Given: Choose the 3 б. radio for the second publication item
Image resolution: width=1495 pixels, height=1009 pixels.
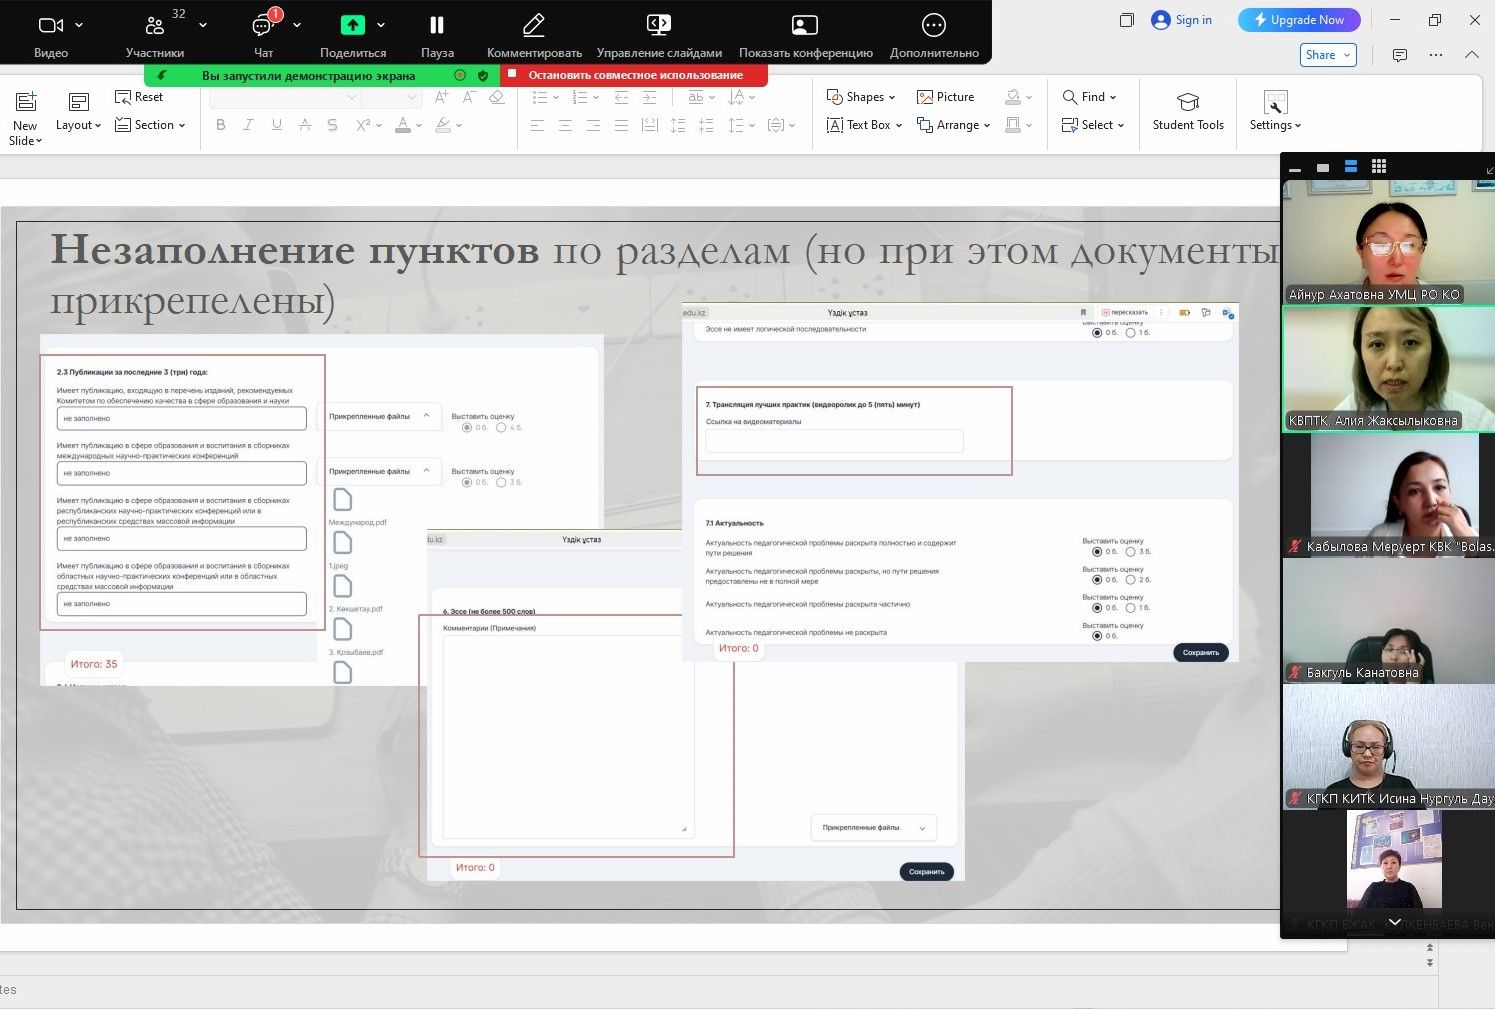Looking at the screenshot, I should click(x=501, y=483).
